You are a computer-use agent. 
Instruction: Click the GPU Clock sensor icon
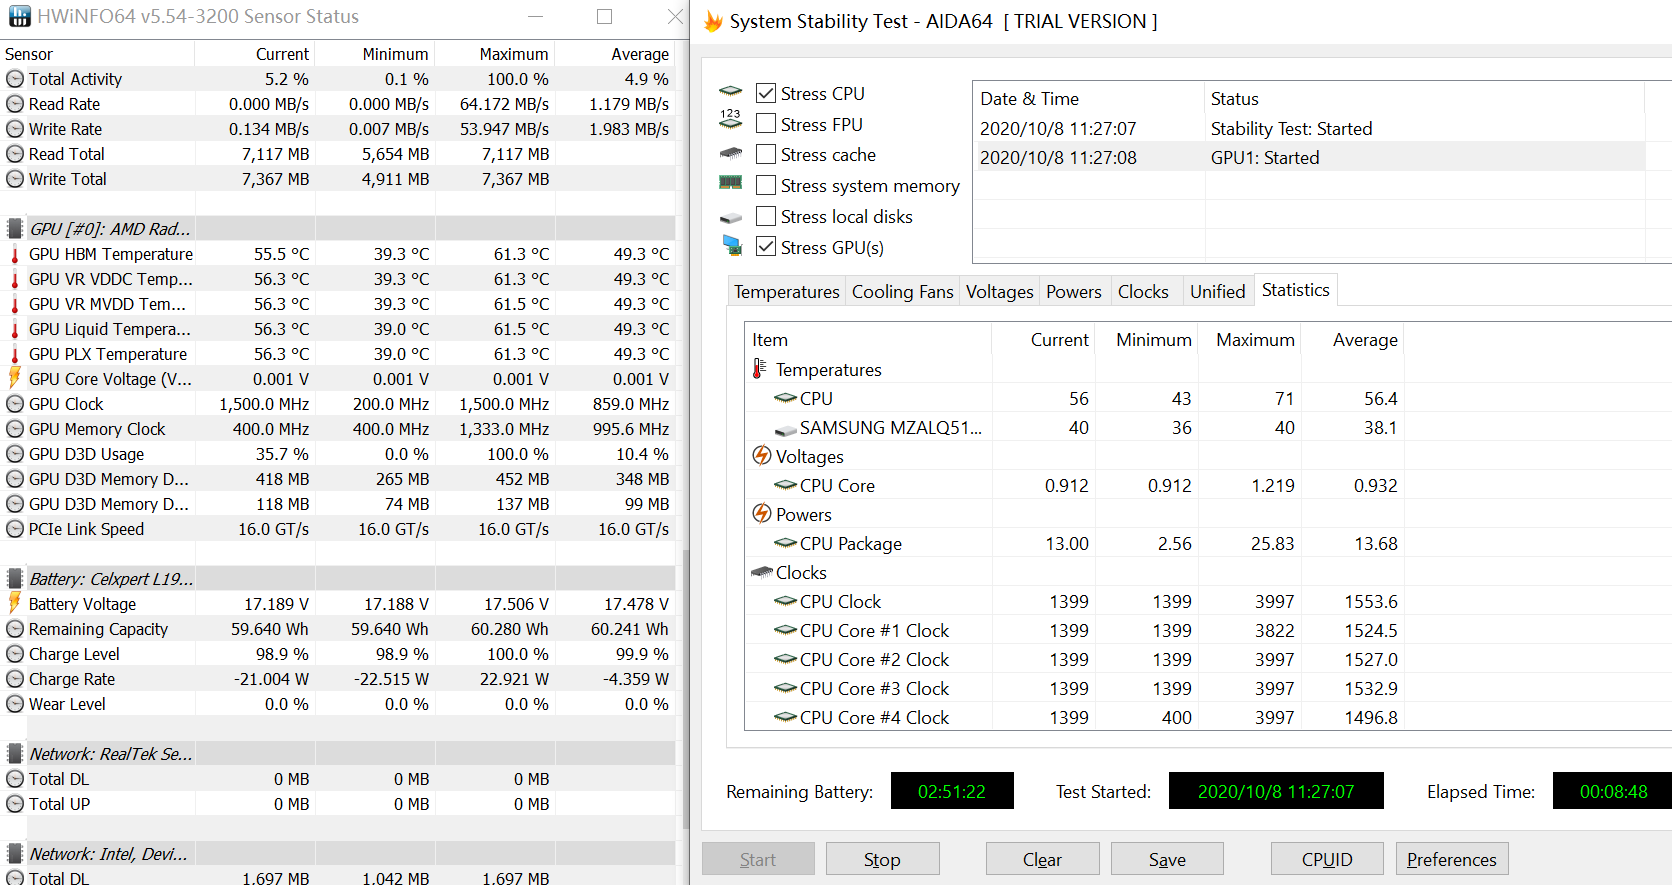tap(15, 404)
